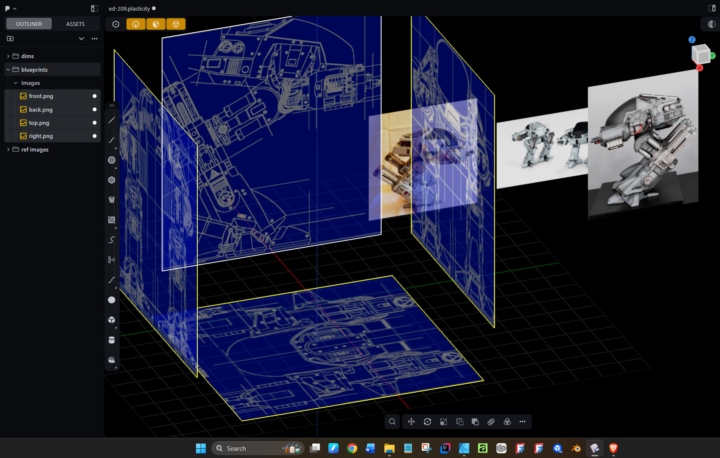Expand the ref images folder
Screen dimensions: 720x458
8,149
